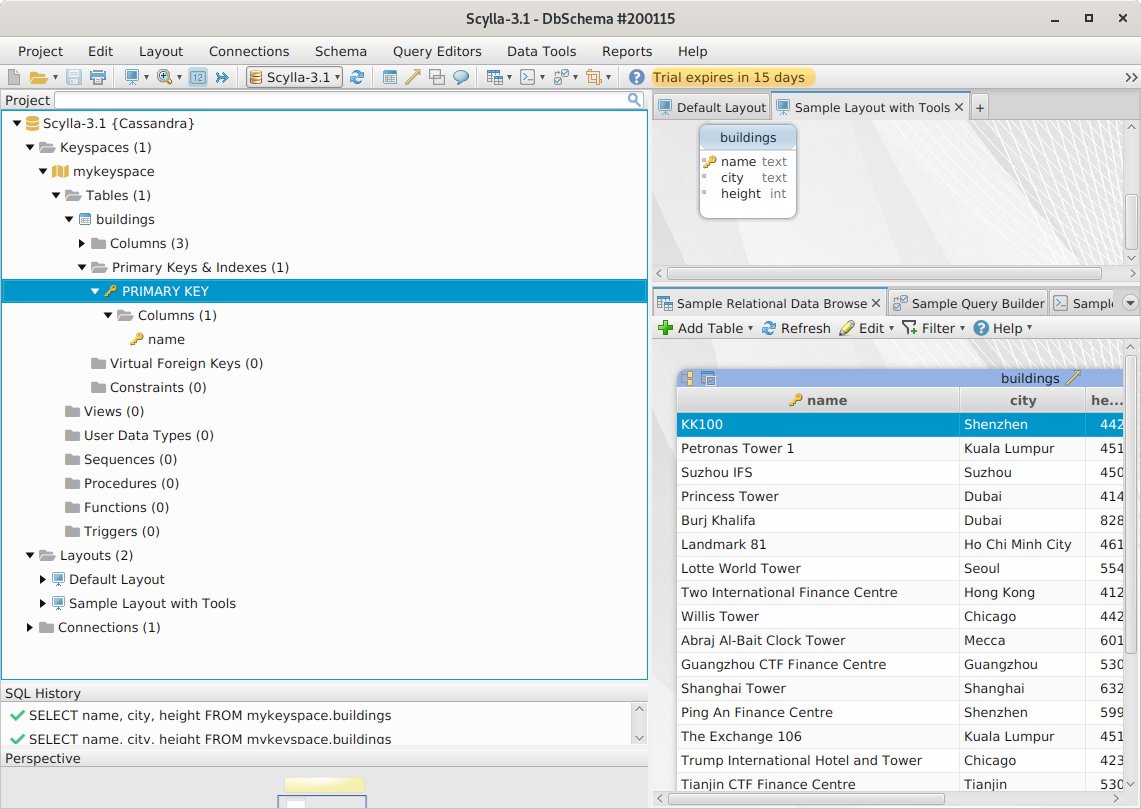This screenshot has width=1141, height=809.
Task: Click the data browse vertical scrollbar
Action: 1131,502
